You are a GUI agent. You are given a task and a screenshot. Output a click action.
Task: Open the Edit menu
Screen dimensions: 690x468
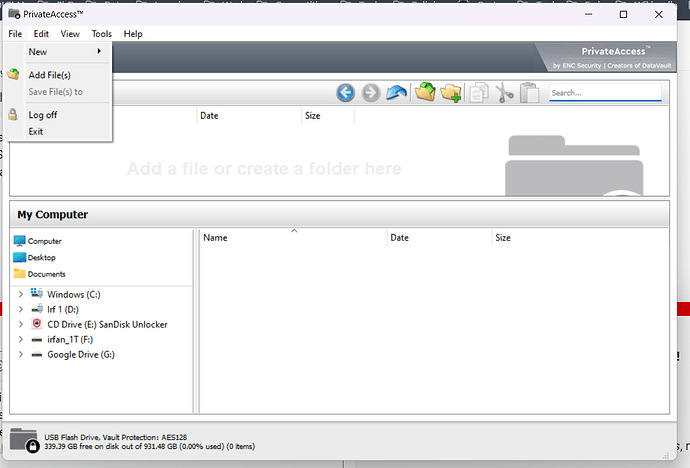coord(41,34)
